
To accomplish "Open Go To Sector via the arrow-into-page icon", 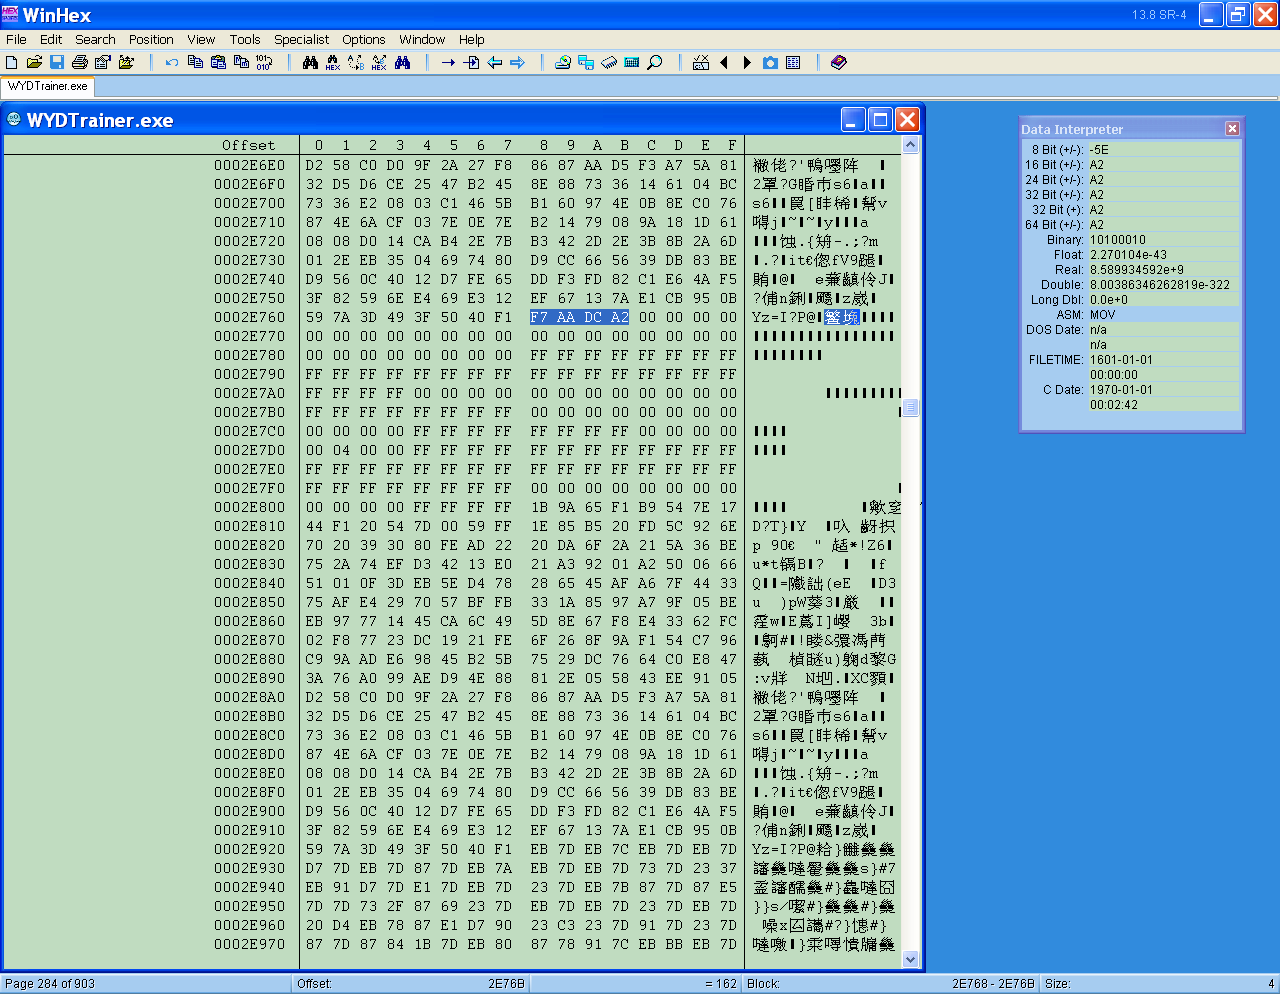I will point(471,62).
